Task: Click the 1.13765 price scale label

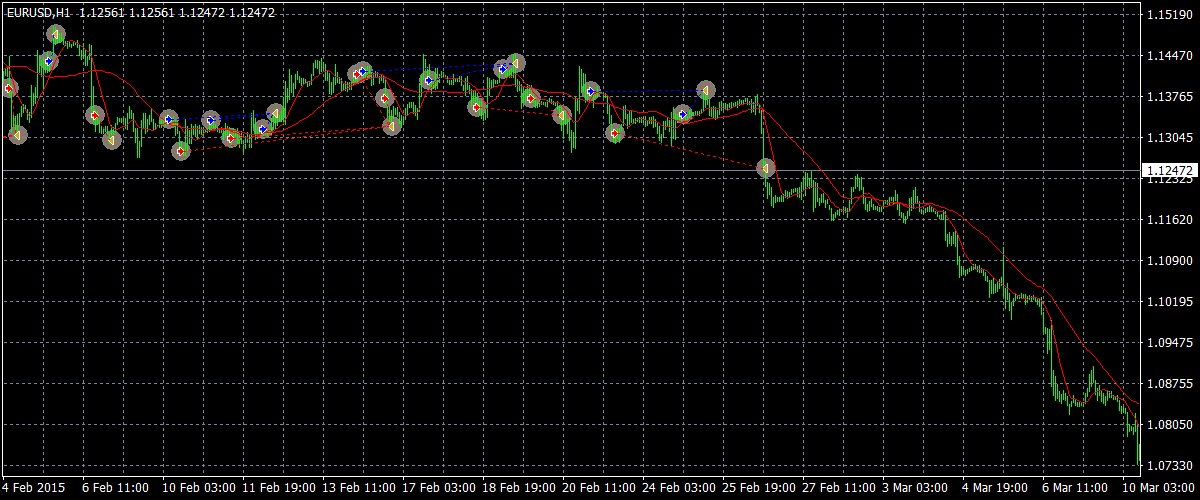Action: tap(1170, 97)
